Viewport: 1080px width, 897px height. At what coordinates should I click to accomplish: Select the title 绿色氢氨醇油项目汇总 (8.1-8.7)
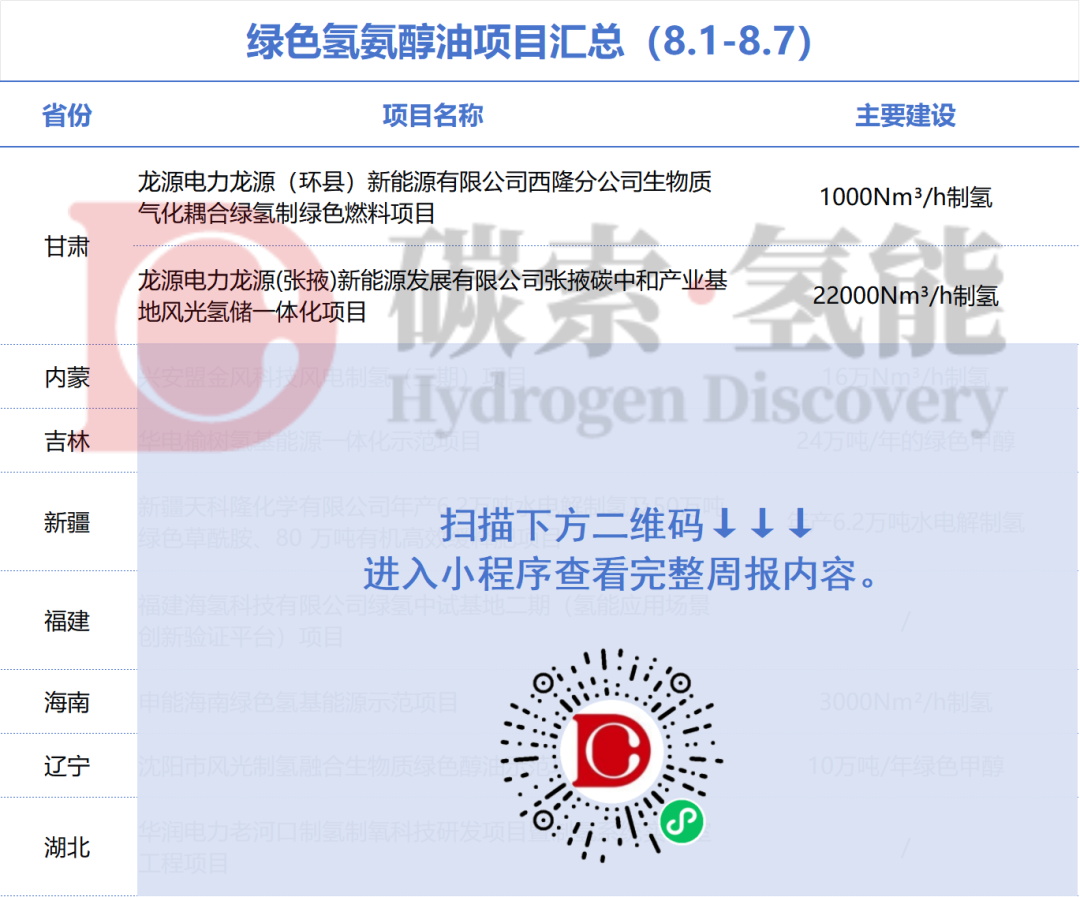pyautogui.click(x=529, y=41)
